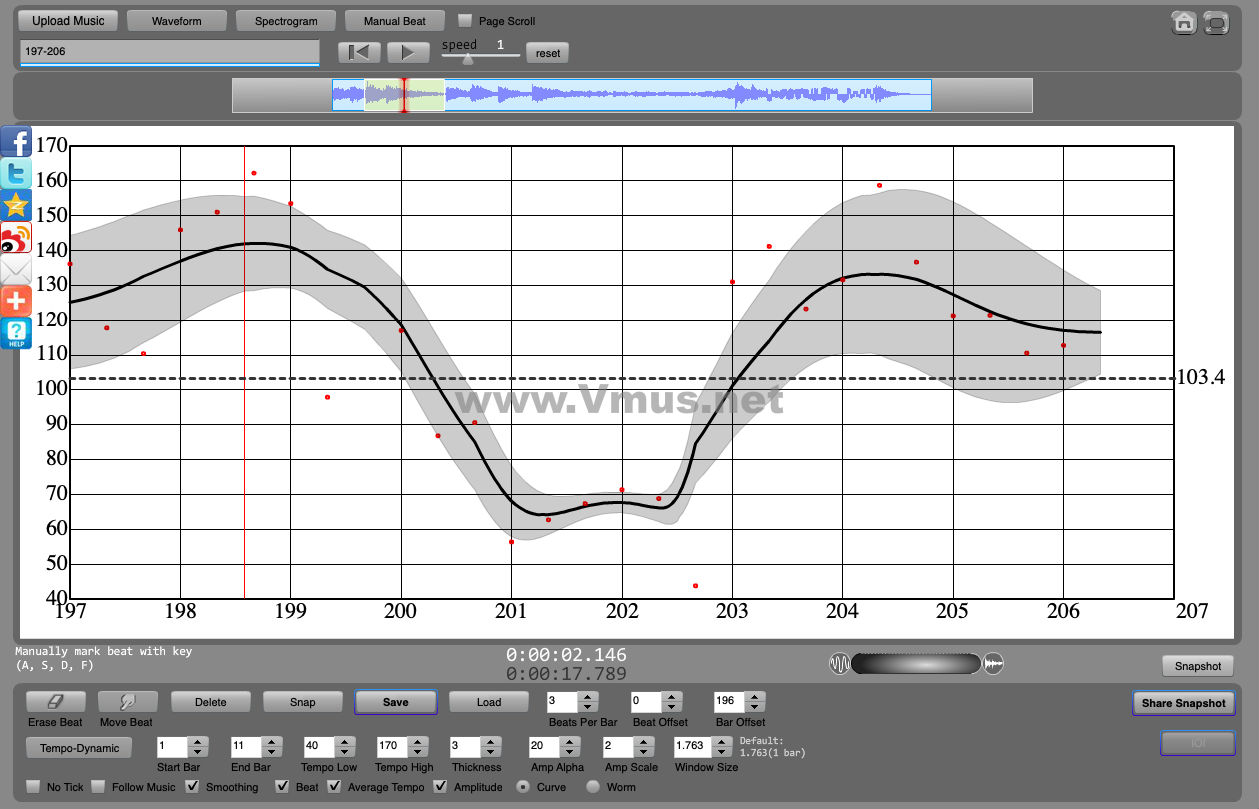Enable the Page Scroll checkbox
This screenshot has width=1259, height=809.
[x=465, y=20]
